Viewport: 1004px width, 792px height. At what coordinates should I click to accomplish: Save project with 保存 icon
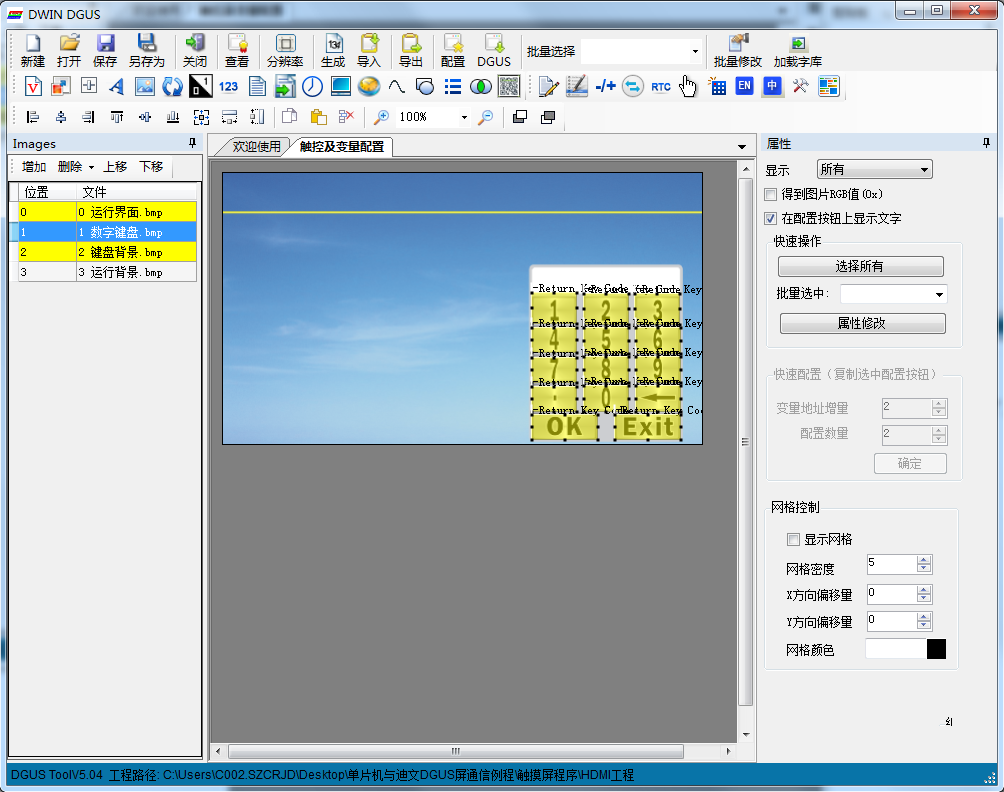tap(105, 51)
